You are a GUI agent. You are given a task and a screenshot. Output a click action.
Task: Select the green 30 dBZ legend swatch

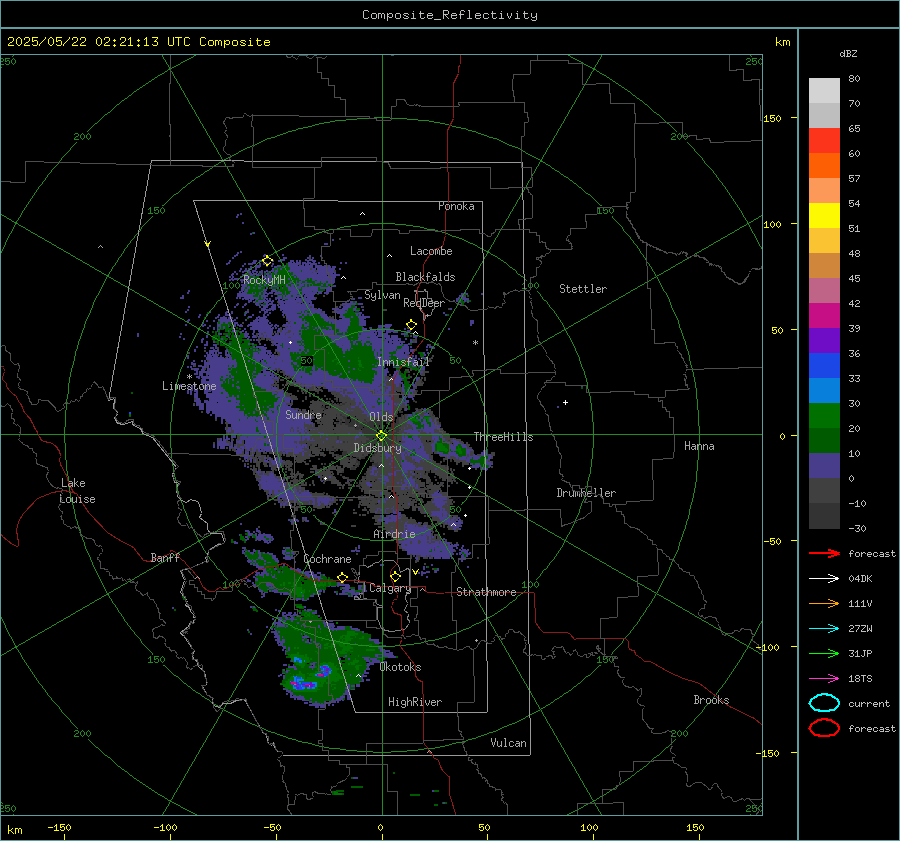[x=824, y=416]
